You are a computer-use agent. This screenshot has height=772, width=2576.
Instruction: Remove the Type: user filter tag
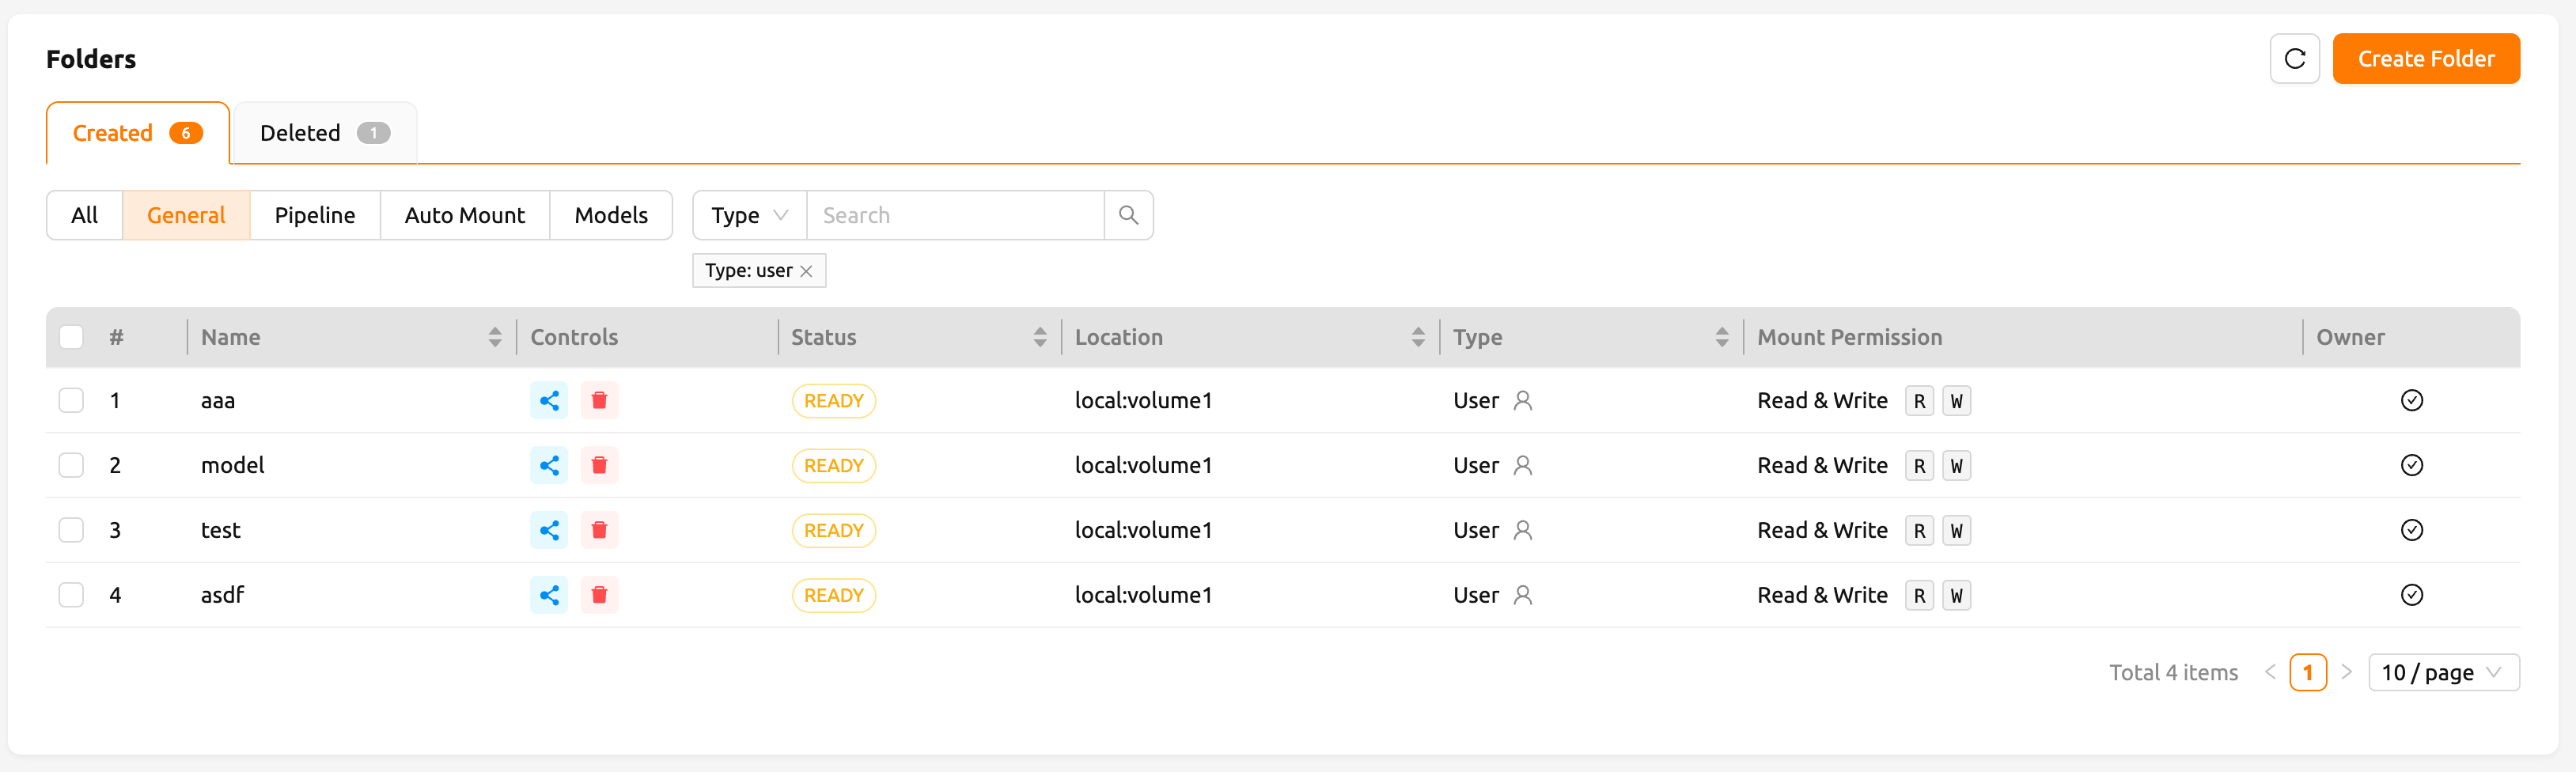[806, 271]
